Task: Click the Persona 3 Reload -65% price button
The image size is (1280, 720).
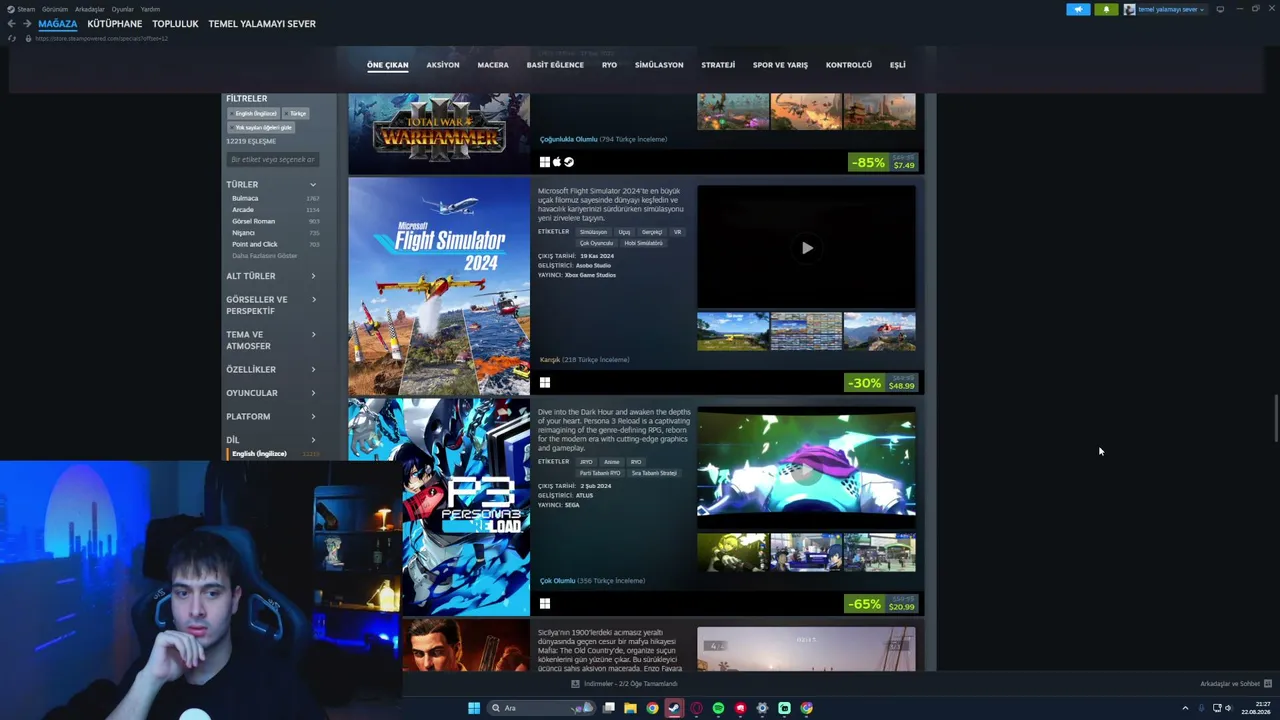Action: [x=881, y=604]
